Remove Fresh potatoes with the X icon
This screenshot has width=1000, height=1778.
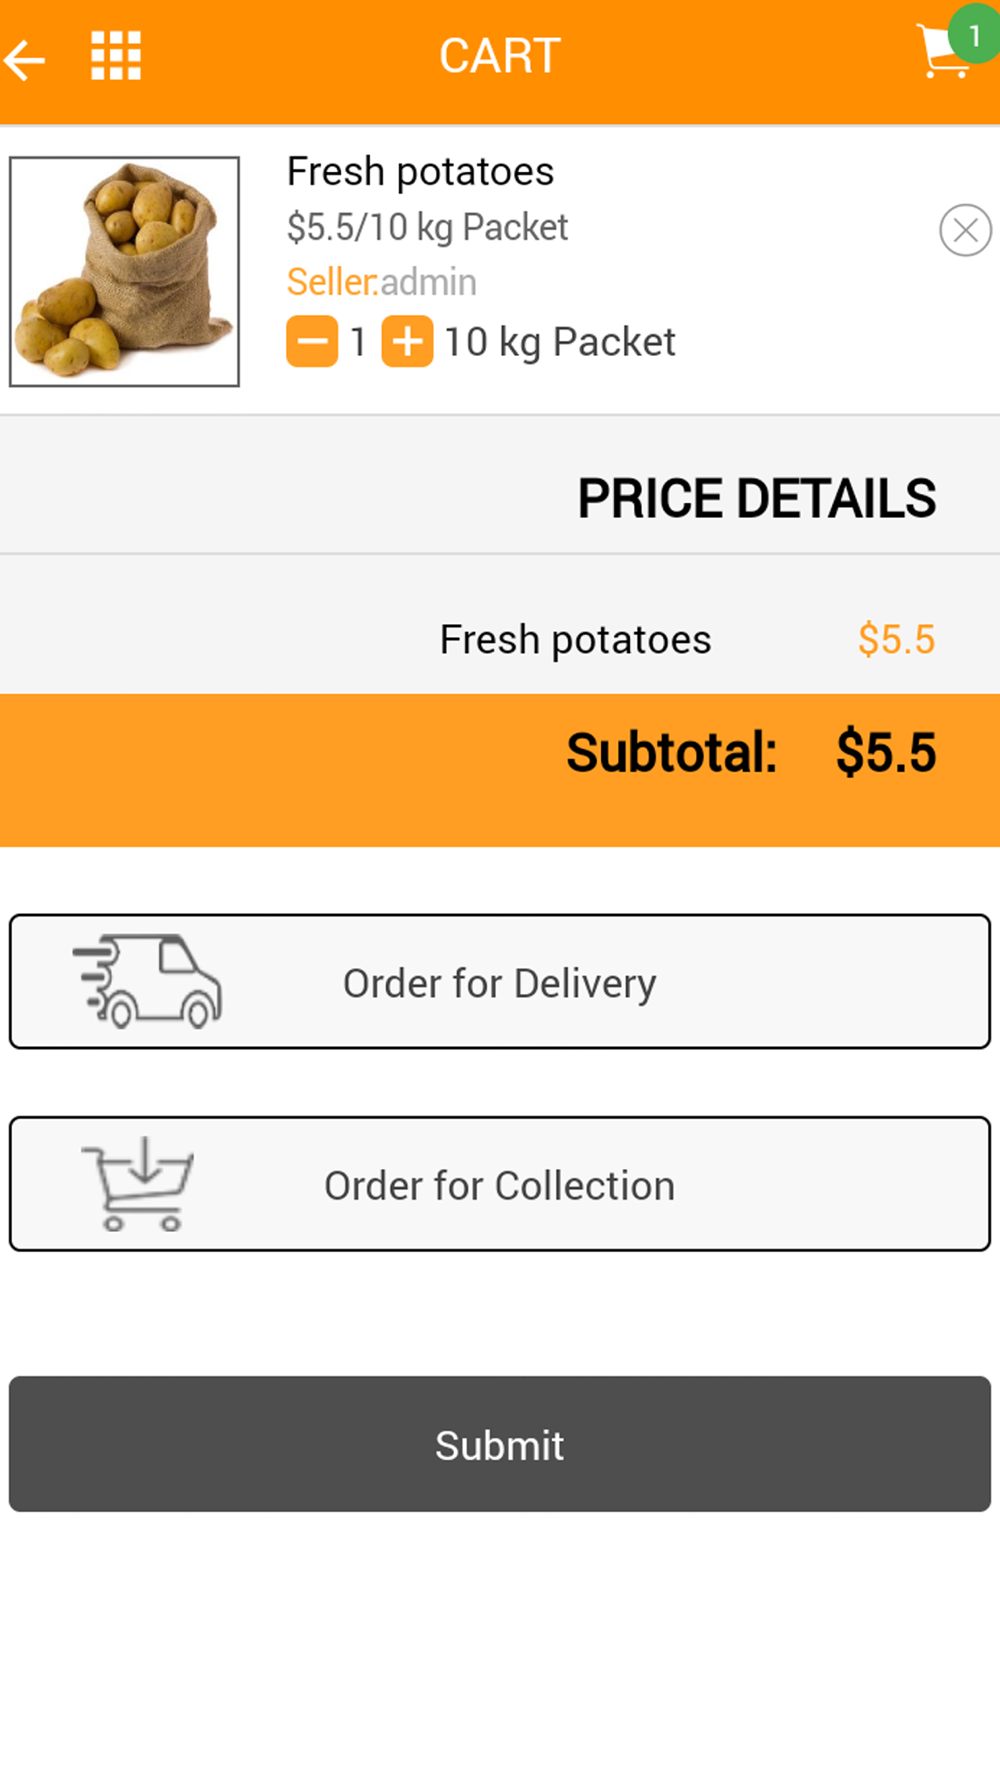[x=965, y=230]
